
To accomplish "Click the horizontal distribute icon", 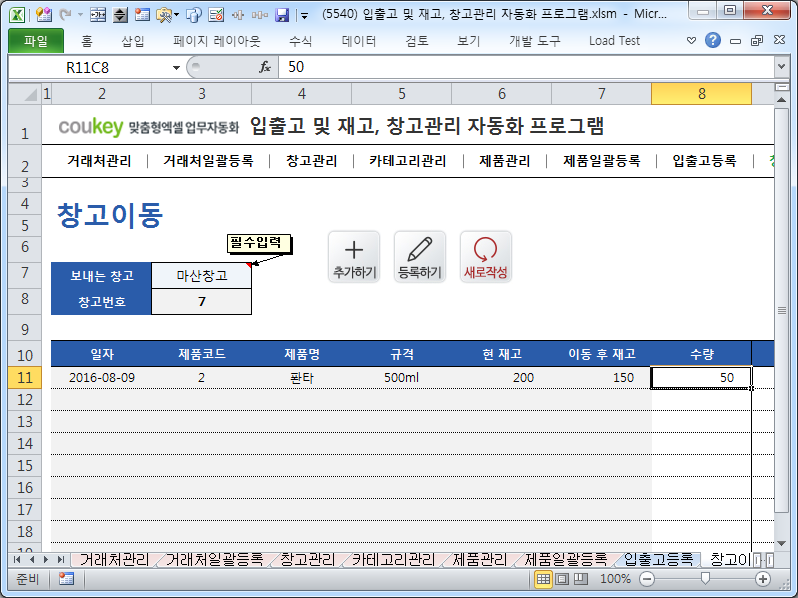I will click(260, 15).
